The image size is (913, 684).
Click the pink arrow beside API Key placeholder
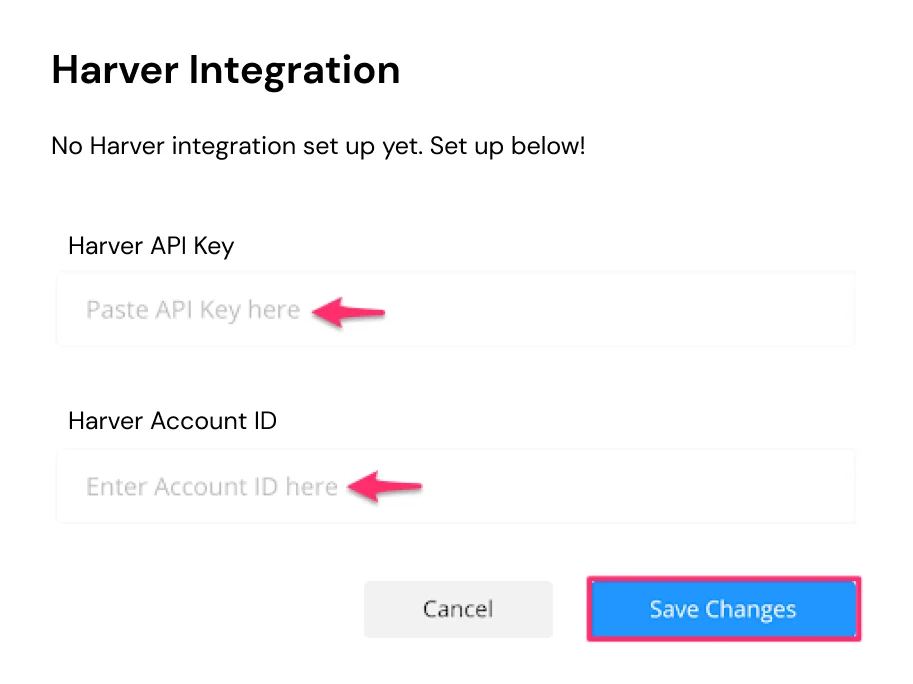349,312
